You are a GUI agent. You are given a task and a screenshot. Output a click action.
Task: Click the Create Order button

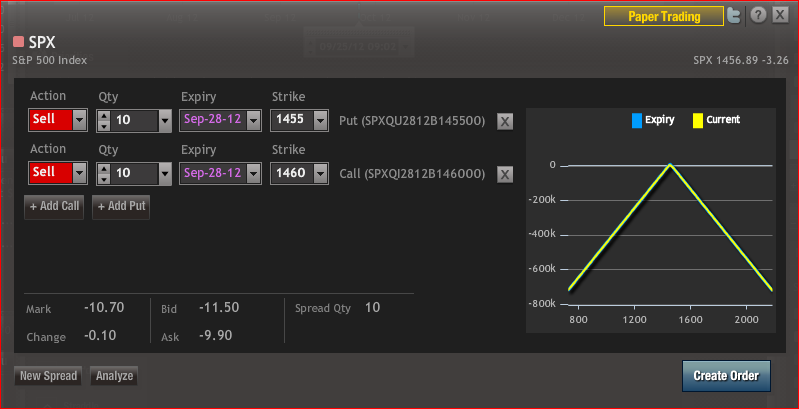click(726, 376)
